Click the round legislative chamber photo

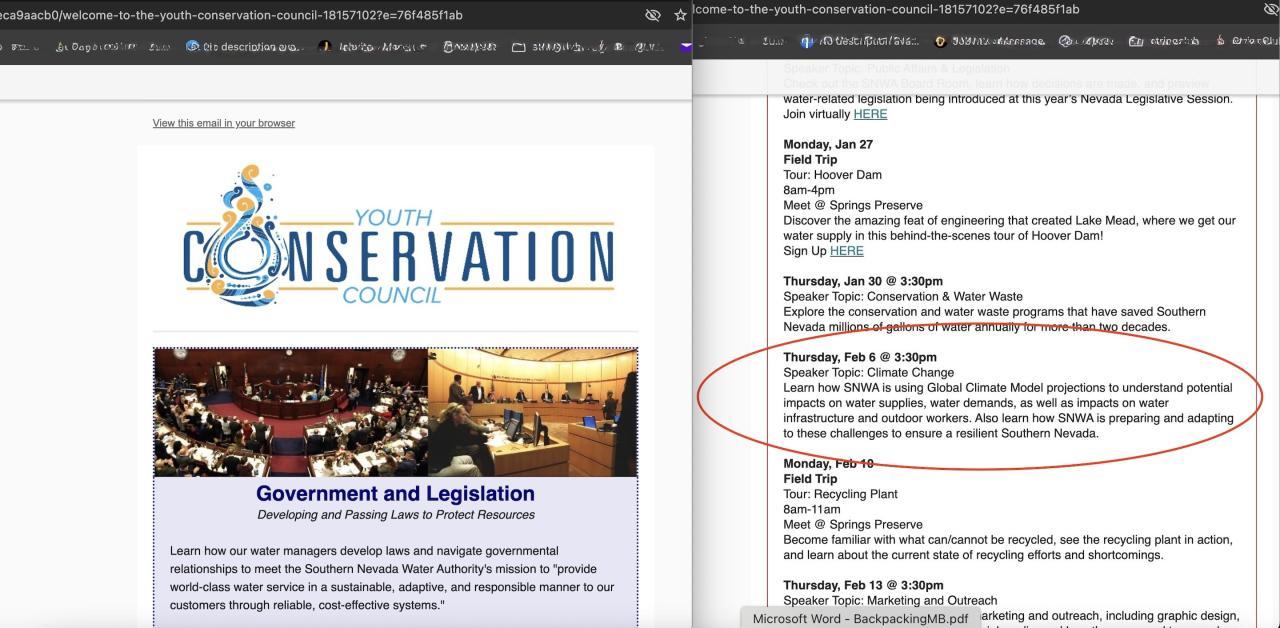[x=291, y=412]
